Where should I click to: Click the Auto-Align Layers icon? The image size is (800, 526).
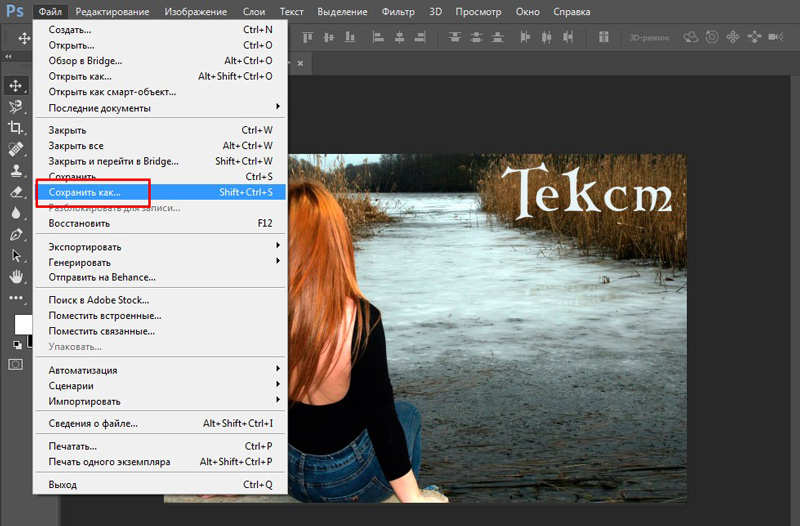point(604,37)
